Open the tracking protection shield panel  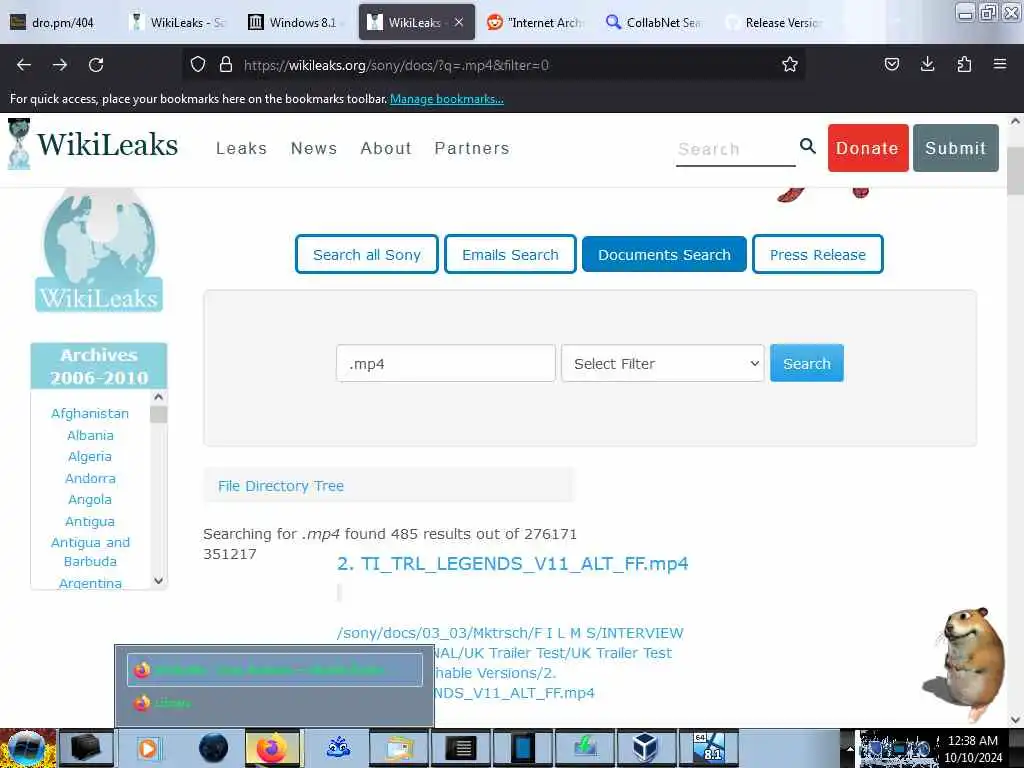(198, 65)
